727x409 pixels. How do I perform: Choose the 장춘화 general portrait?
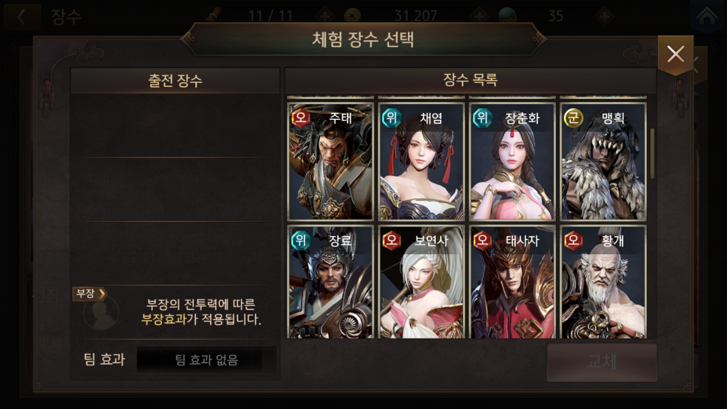click(512, 161)
